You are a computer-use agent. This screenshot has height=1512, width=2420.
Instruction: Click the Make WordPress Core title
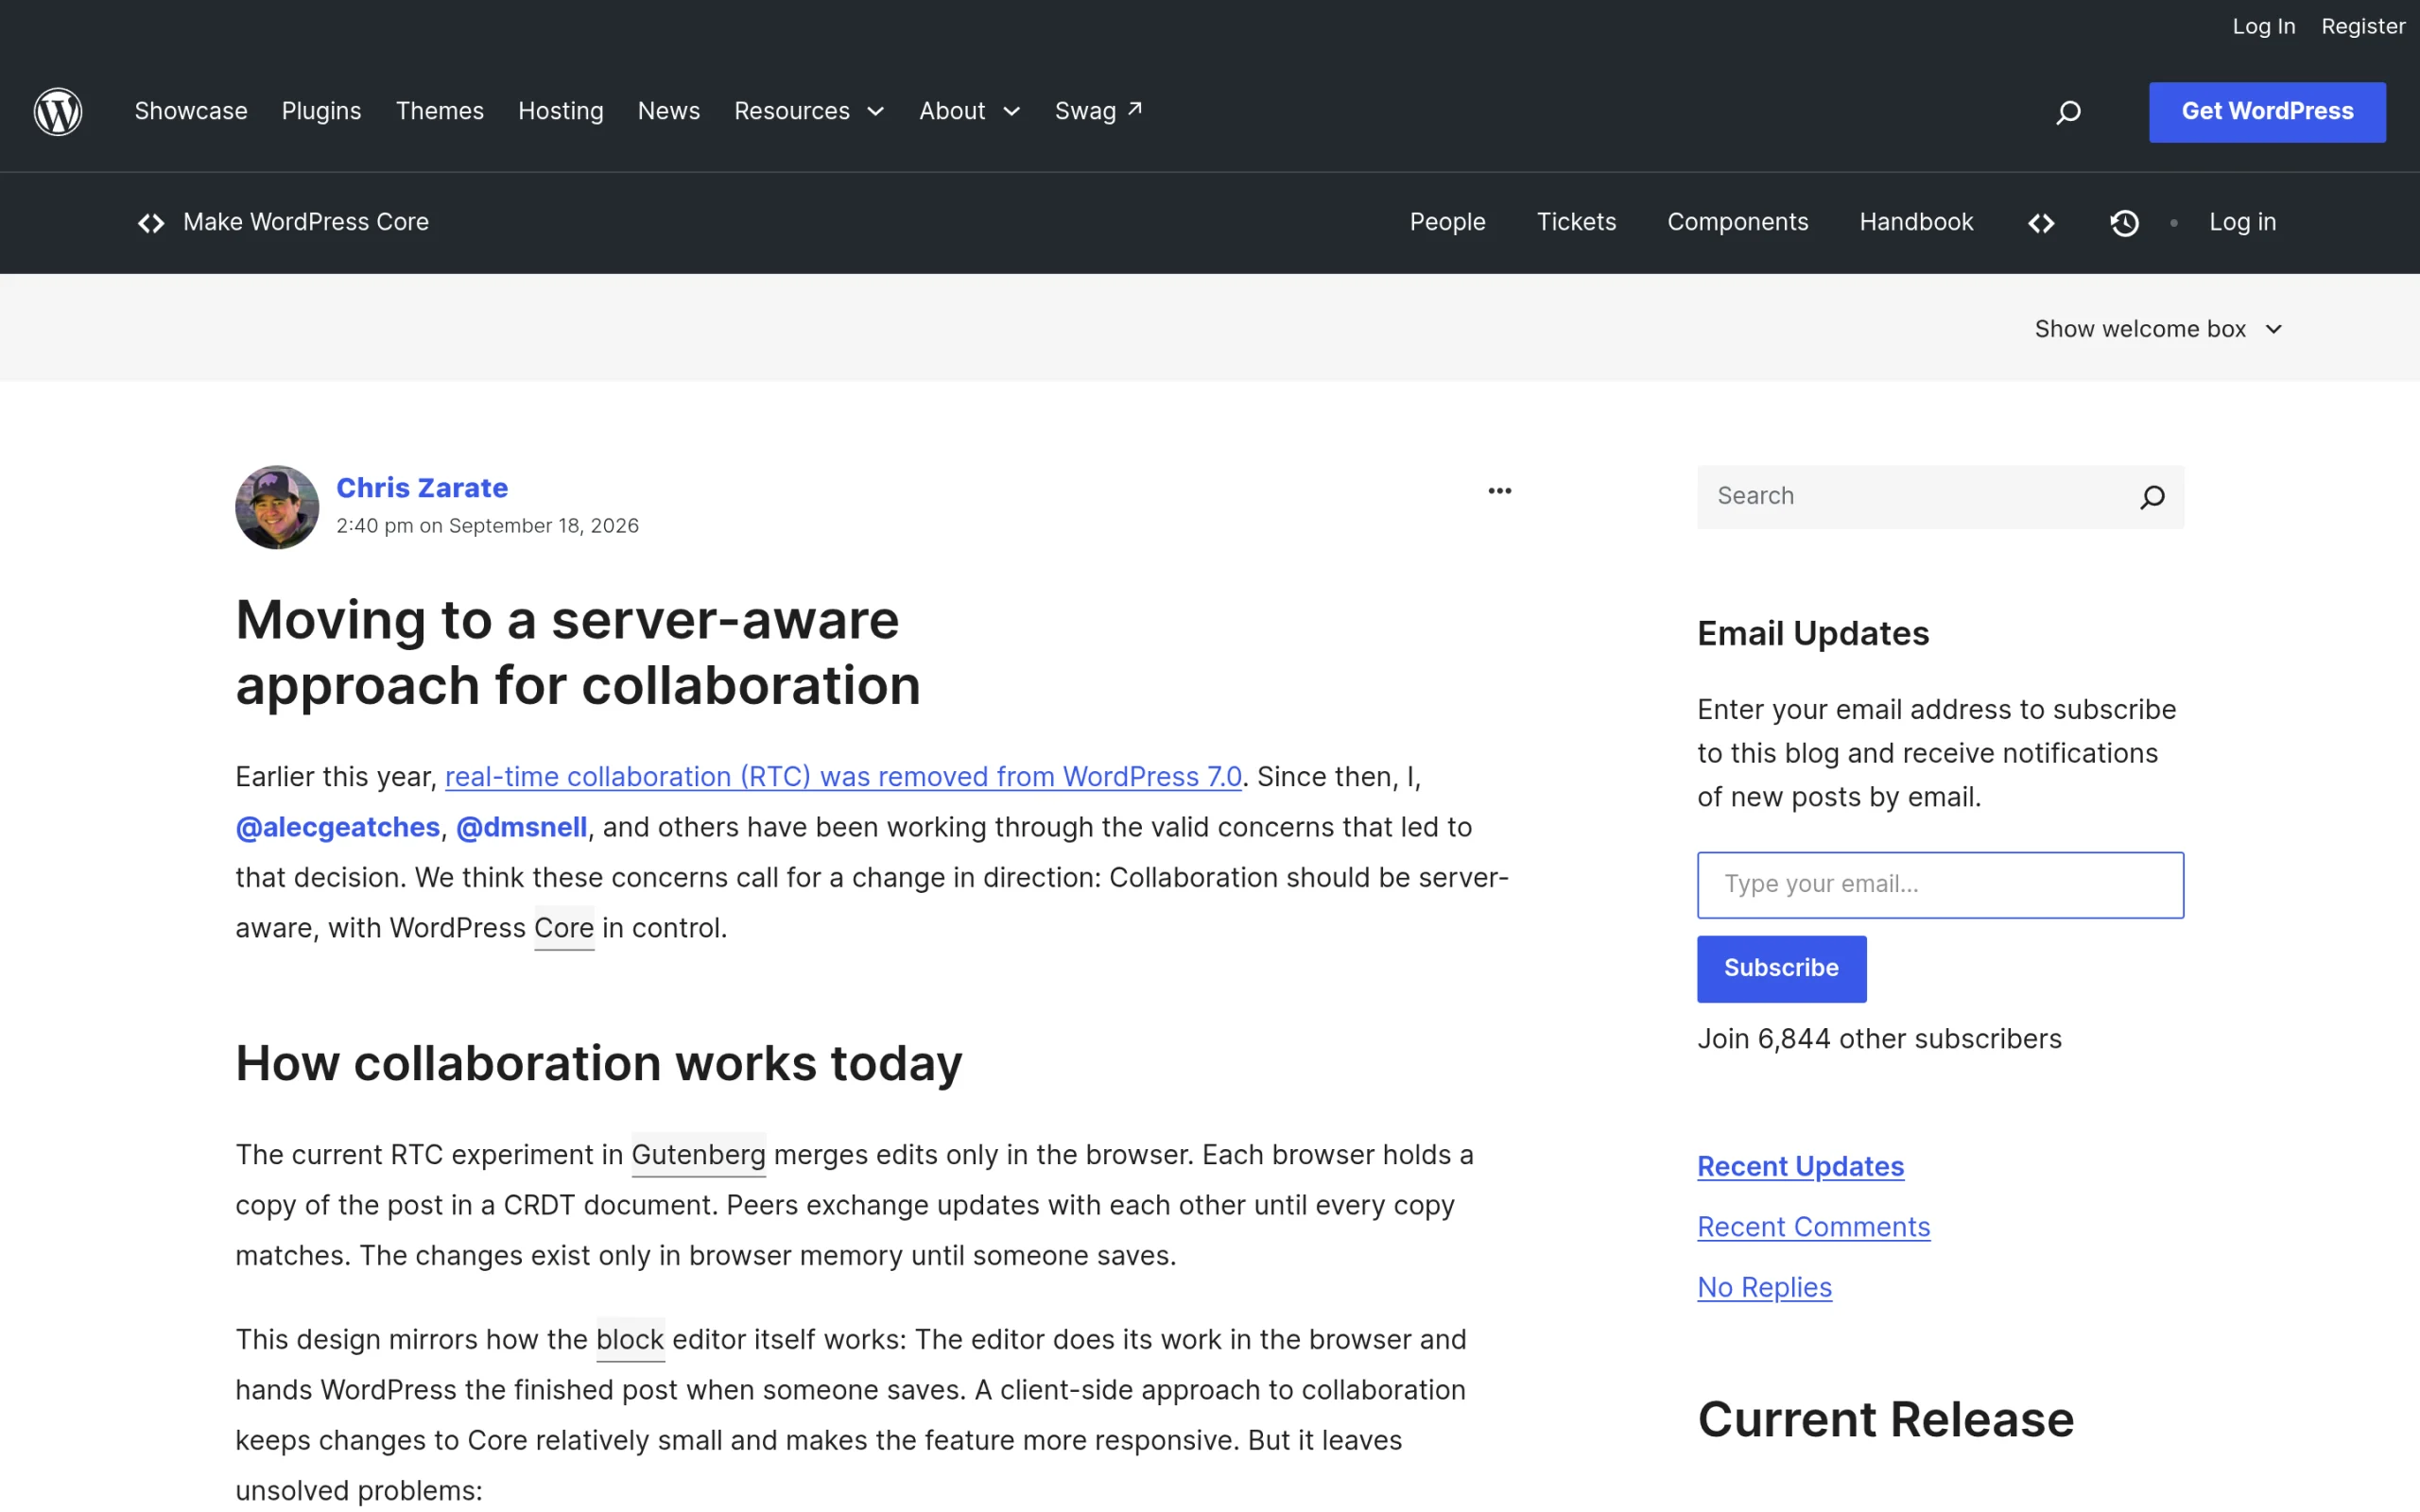coord(306,222)
